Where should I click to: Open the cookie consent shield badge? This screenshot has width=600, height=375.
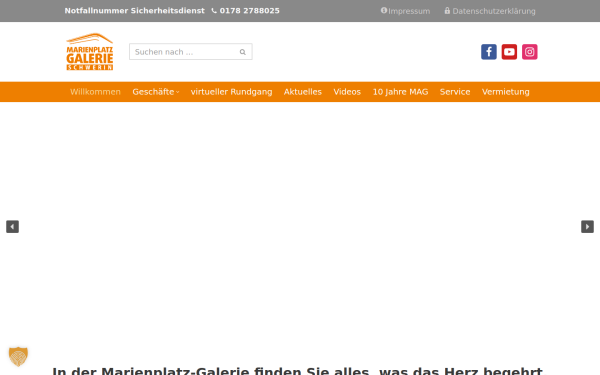coord(18,356)
